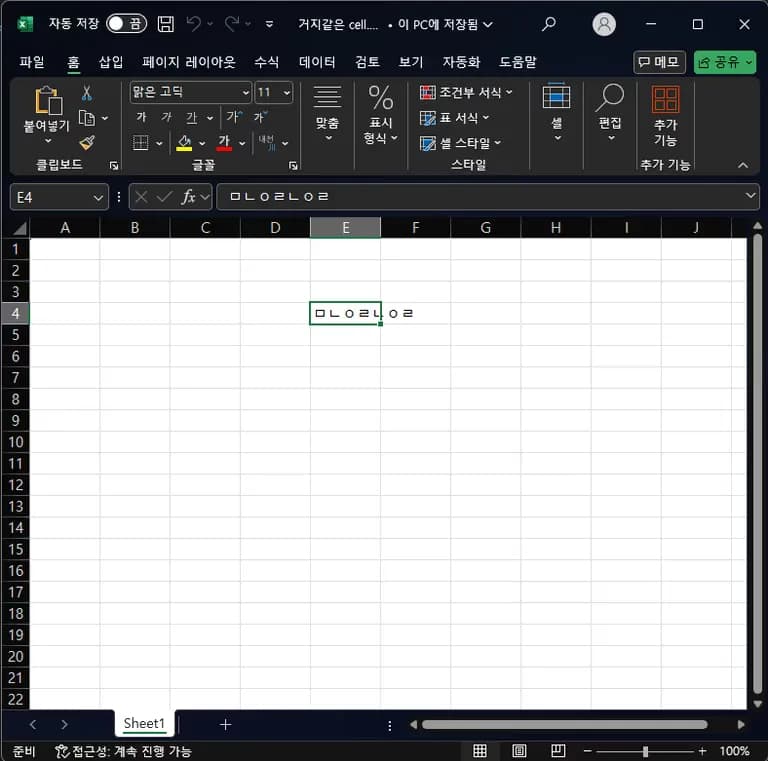Open the 편집 editing menu
The height and width of the screenshot is (761, 768).
(x=610, y=112)
